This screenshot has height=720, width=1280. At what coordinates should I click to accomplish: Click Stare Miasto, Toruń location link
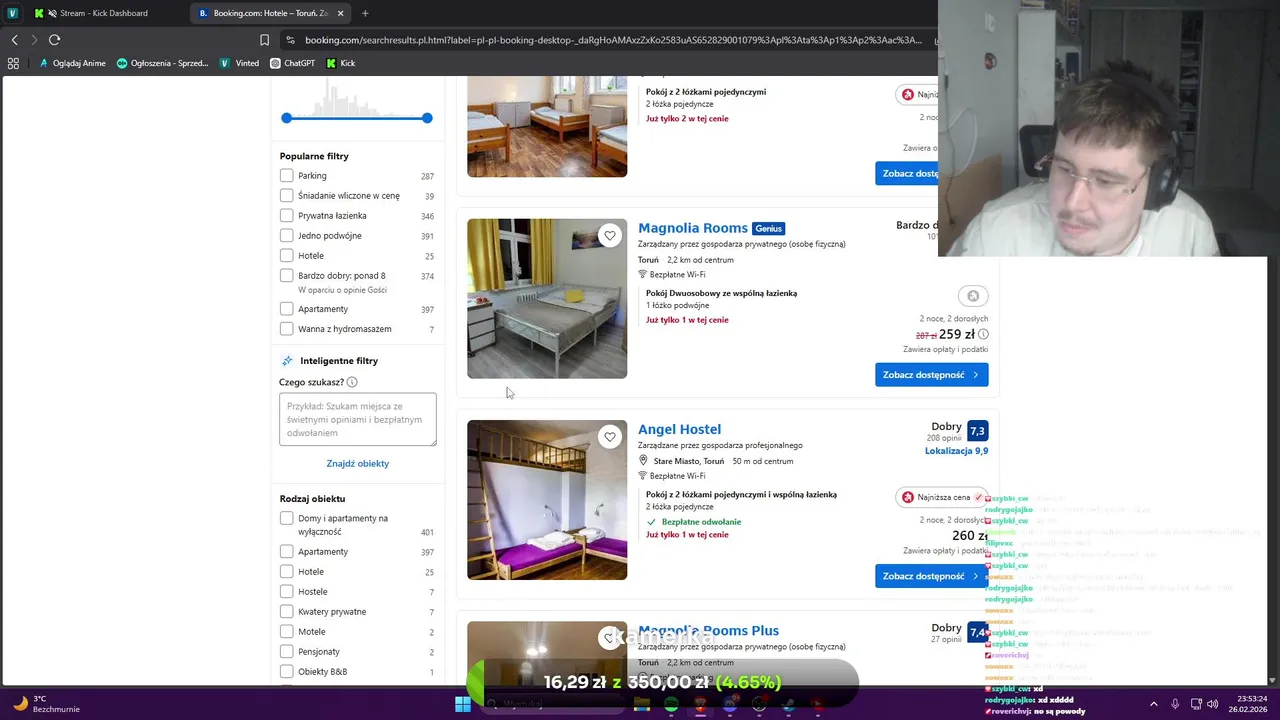click(688, 461)
